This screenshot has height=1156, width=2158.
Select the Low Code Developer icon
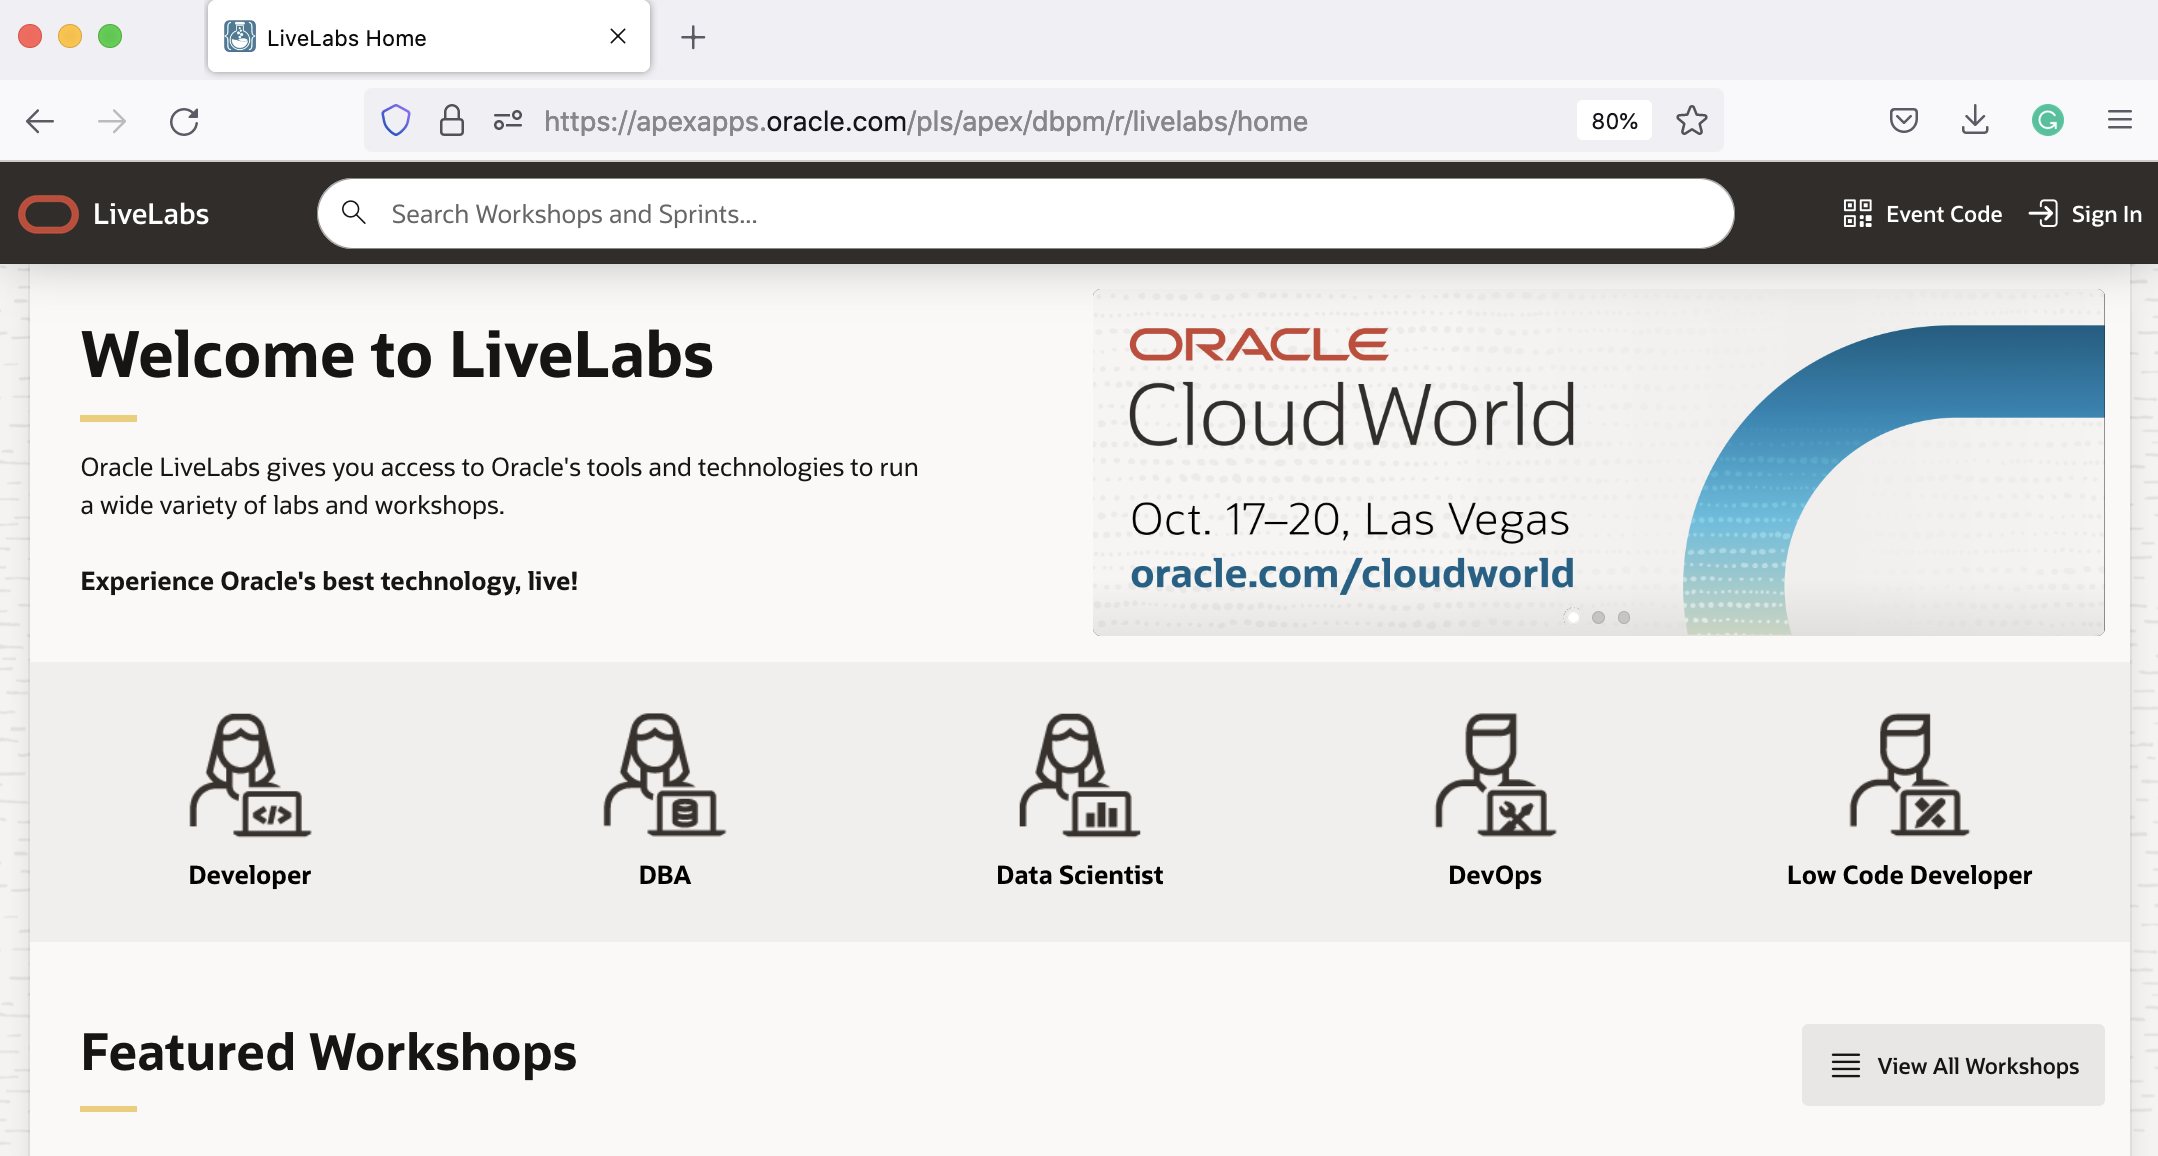pyautogui.click(x=1908, y=775)
